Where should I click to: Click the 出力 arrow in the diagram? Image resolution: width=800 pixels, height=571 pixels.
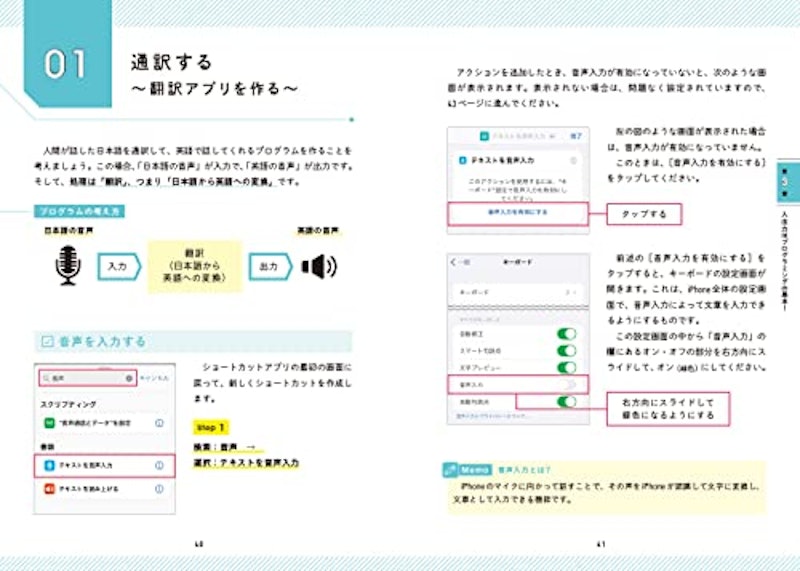[x=270, y=266]
